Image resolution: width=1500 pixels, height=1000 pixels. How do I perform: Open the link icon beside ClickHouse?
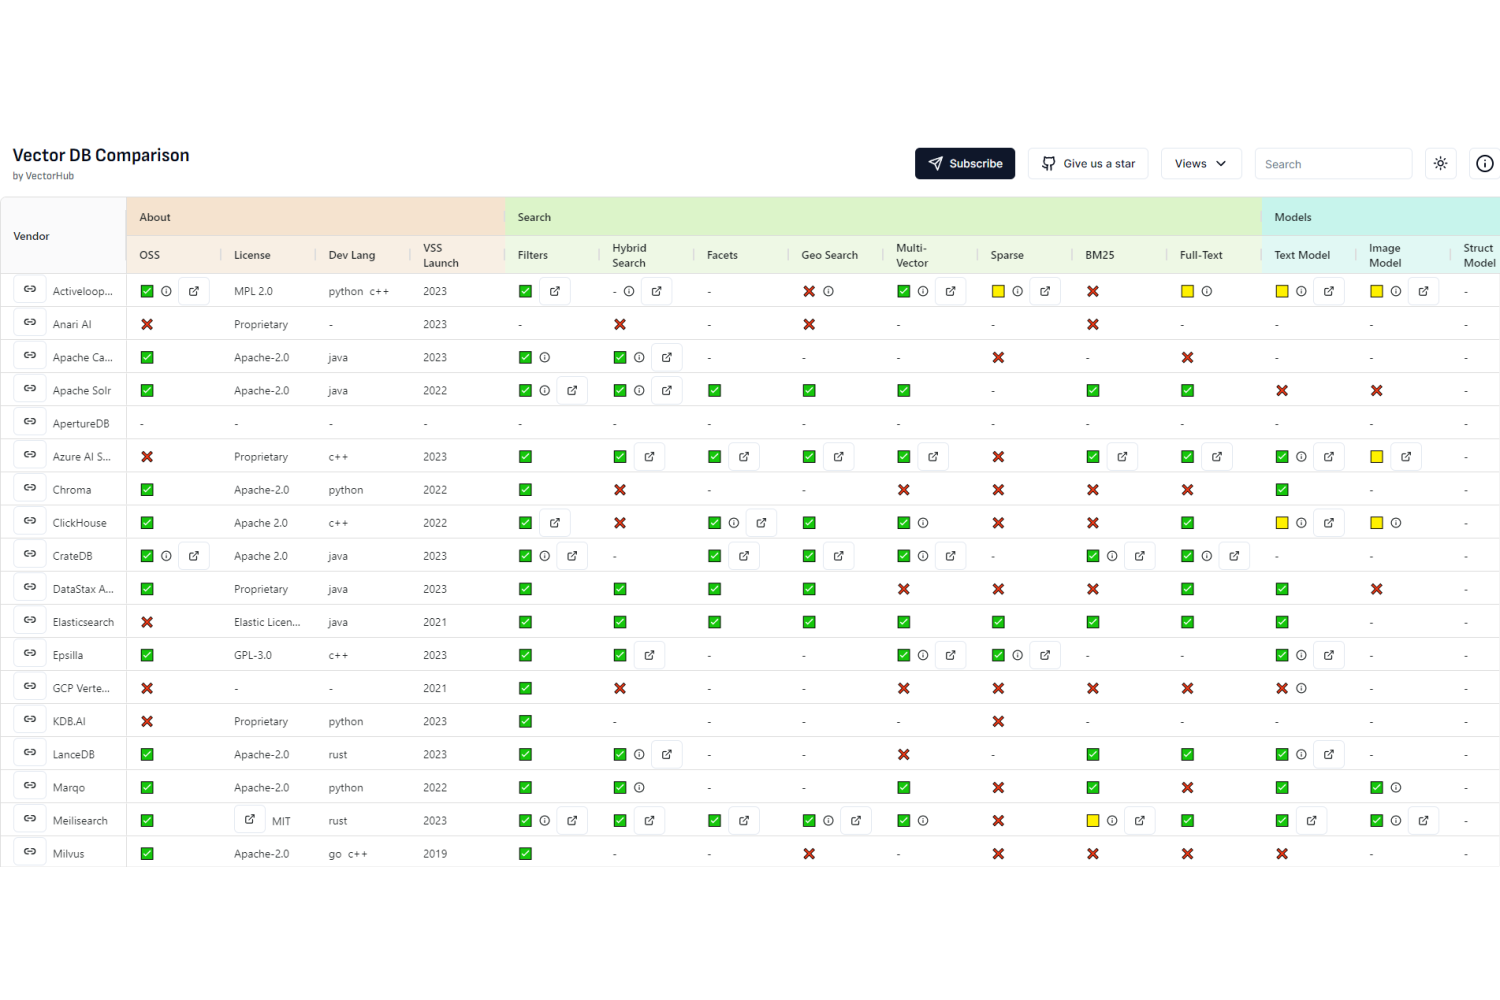click(x=30, y=521)
